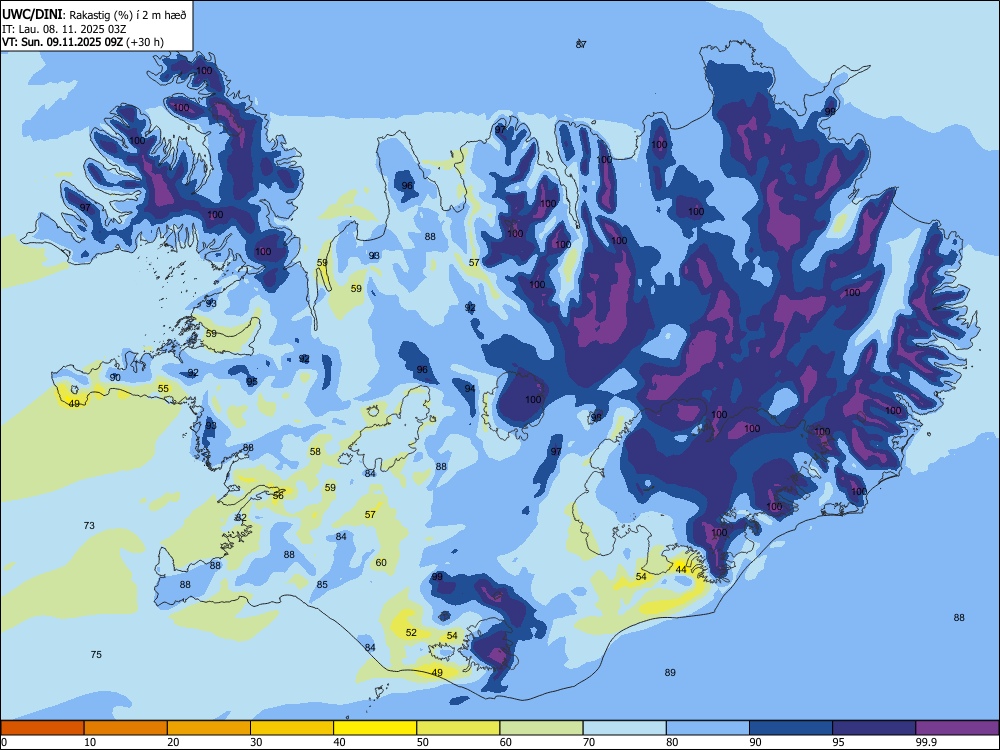This screenshot has width=1000, height=750.
Task: Pick the 70–80 light blue legend swatch
Action: click(x=624, y=728)
